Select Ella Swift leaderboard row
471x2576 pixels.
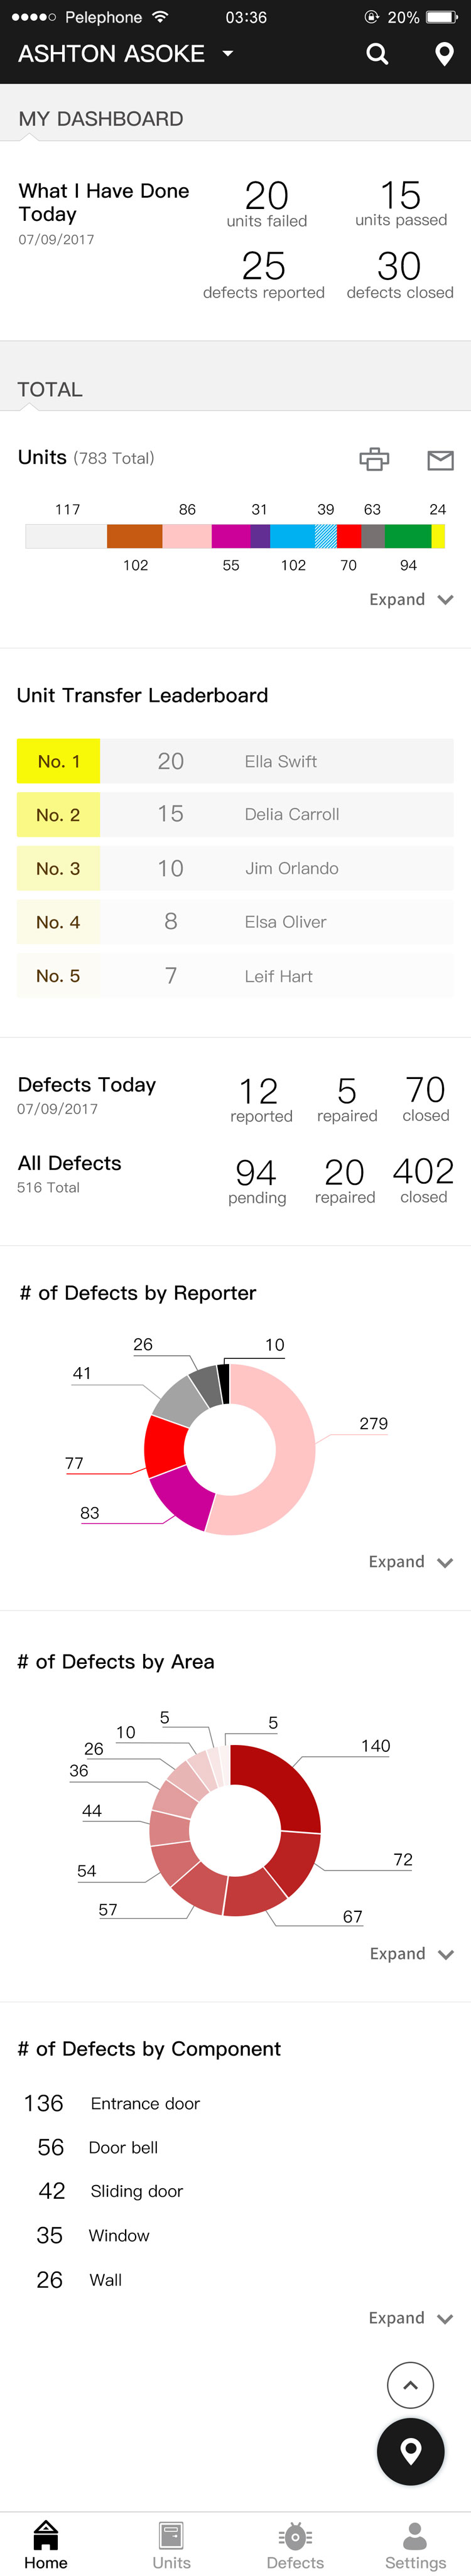click(235, 761)
